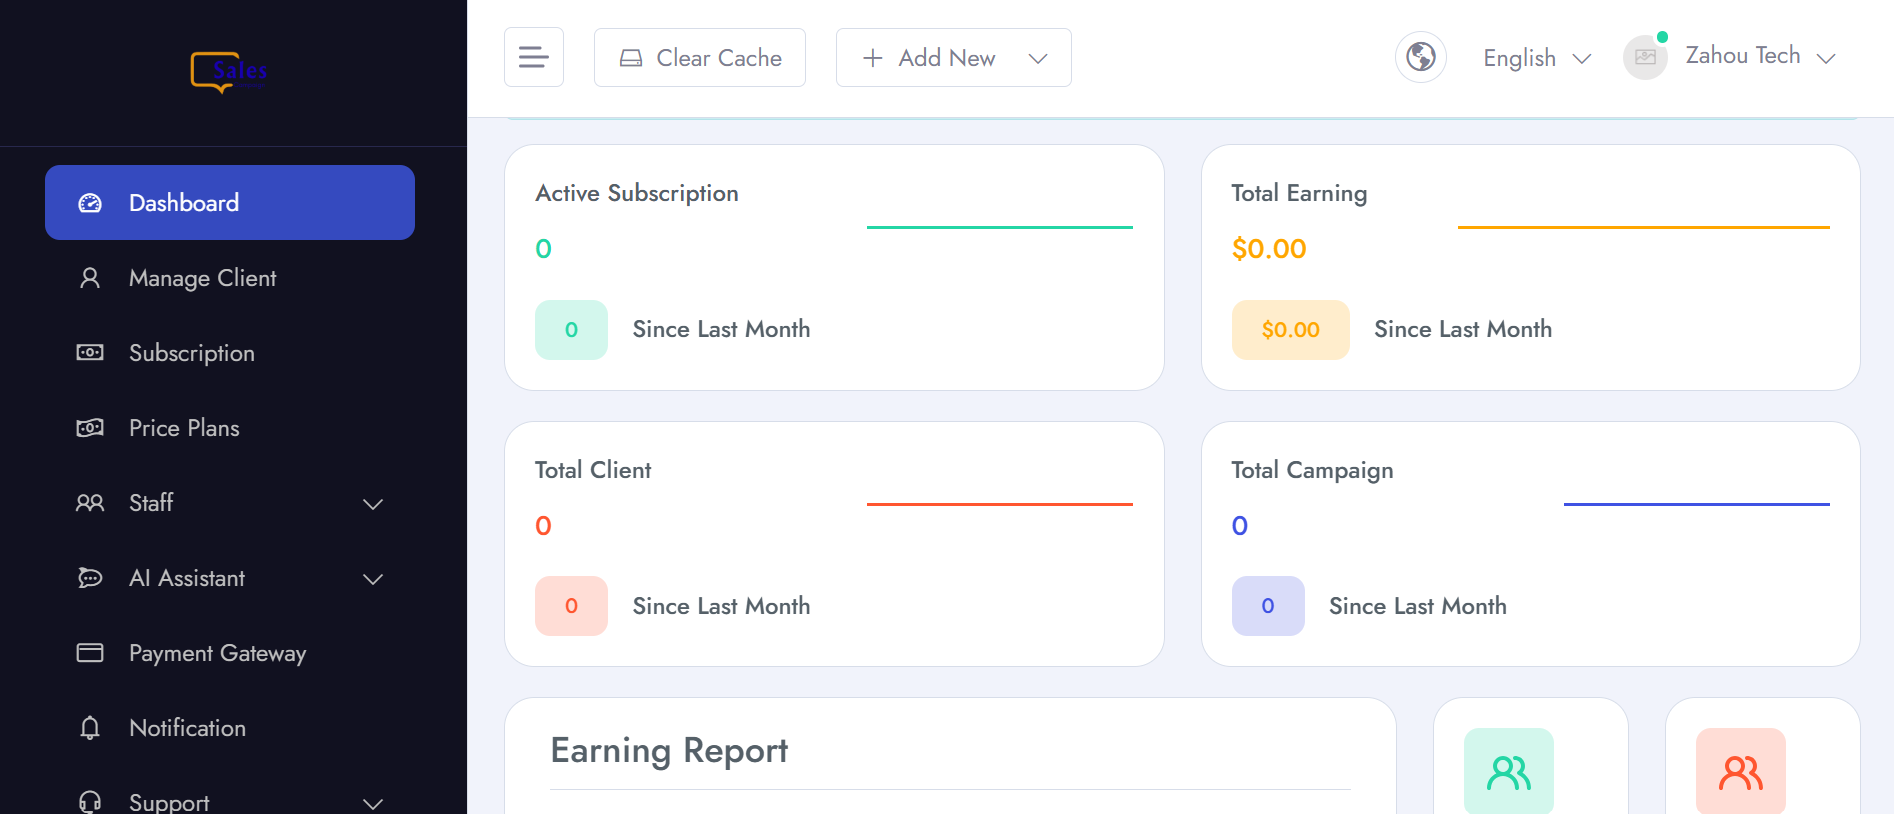Click the Support headset icon
Viewport: 1894px width, 814px height.
[x=90, y=800]
